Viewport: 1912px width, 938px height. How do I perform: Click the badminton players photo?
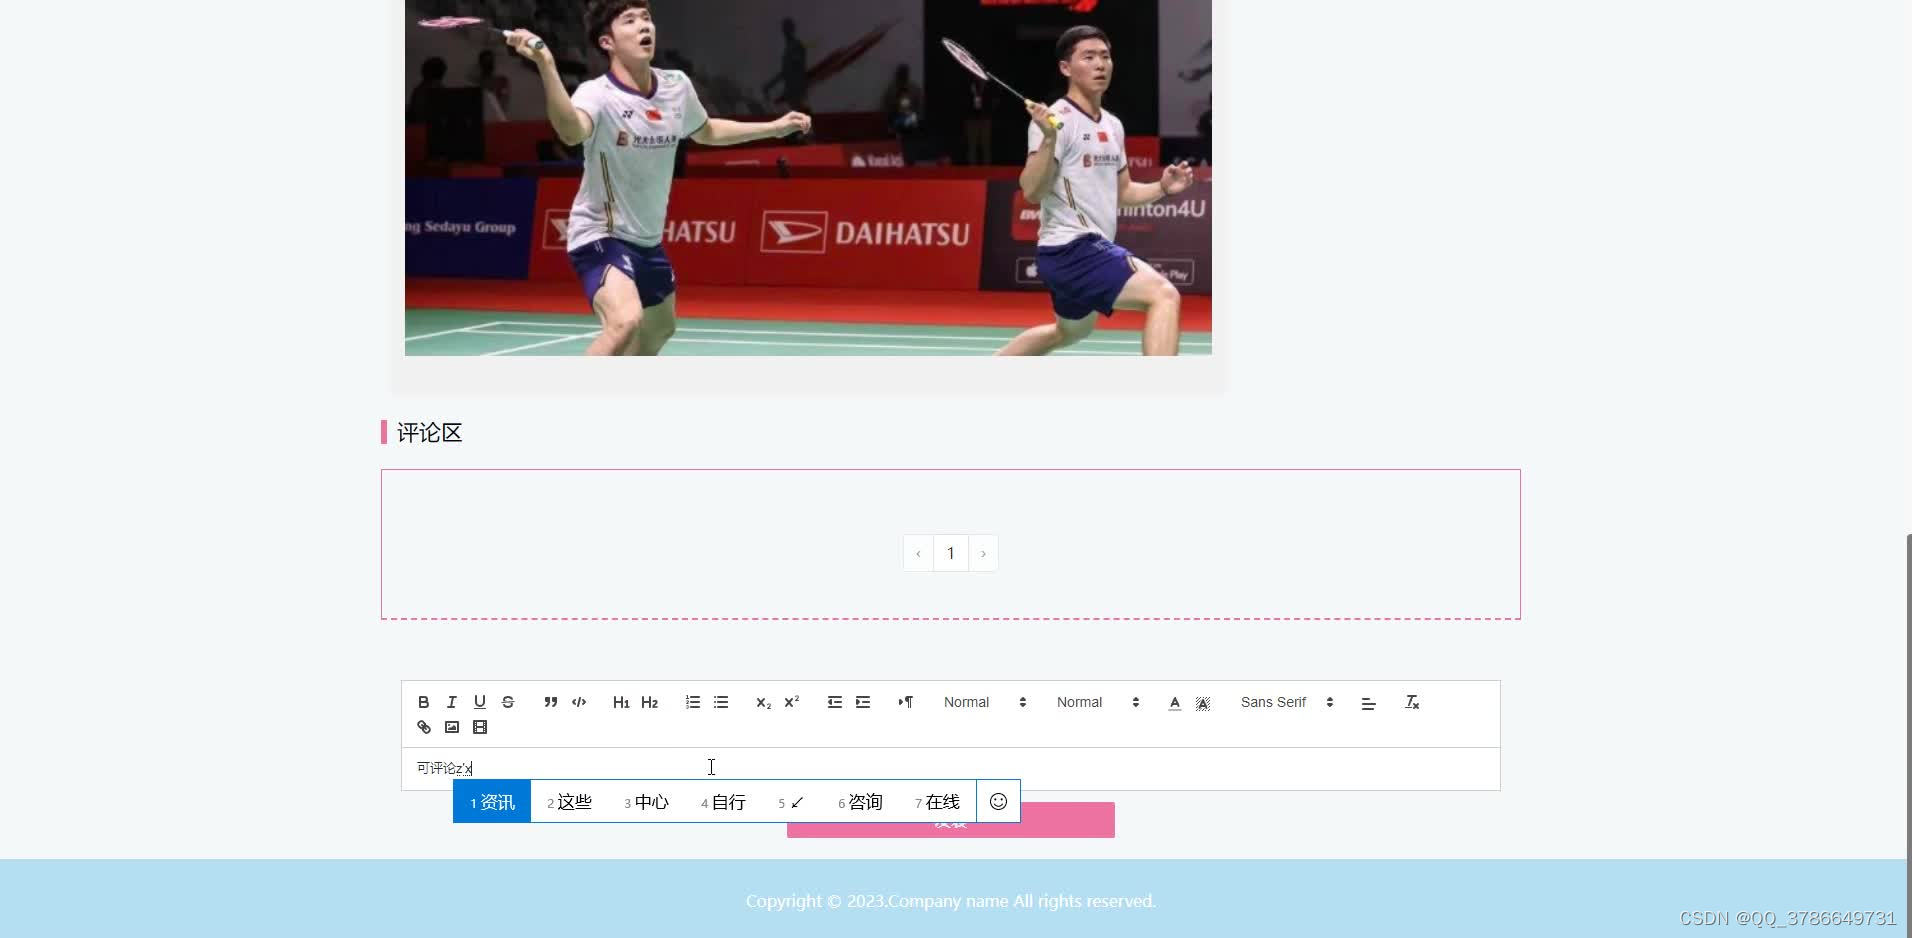[x=808, y=177]
